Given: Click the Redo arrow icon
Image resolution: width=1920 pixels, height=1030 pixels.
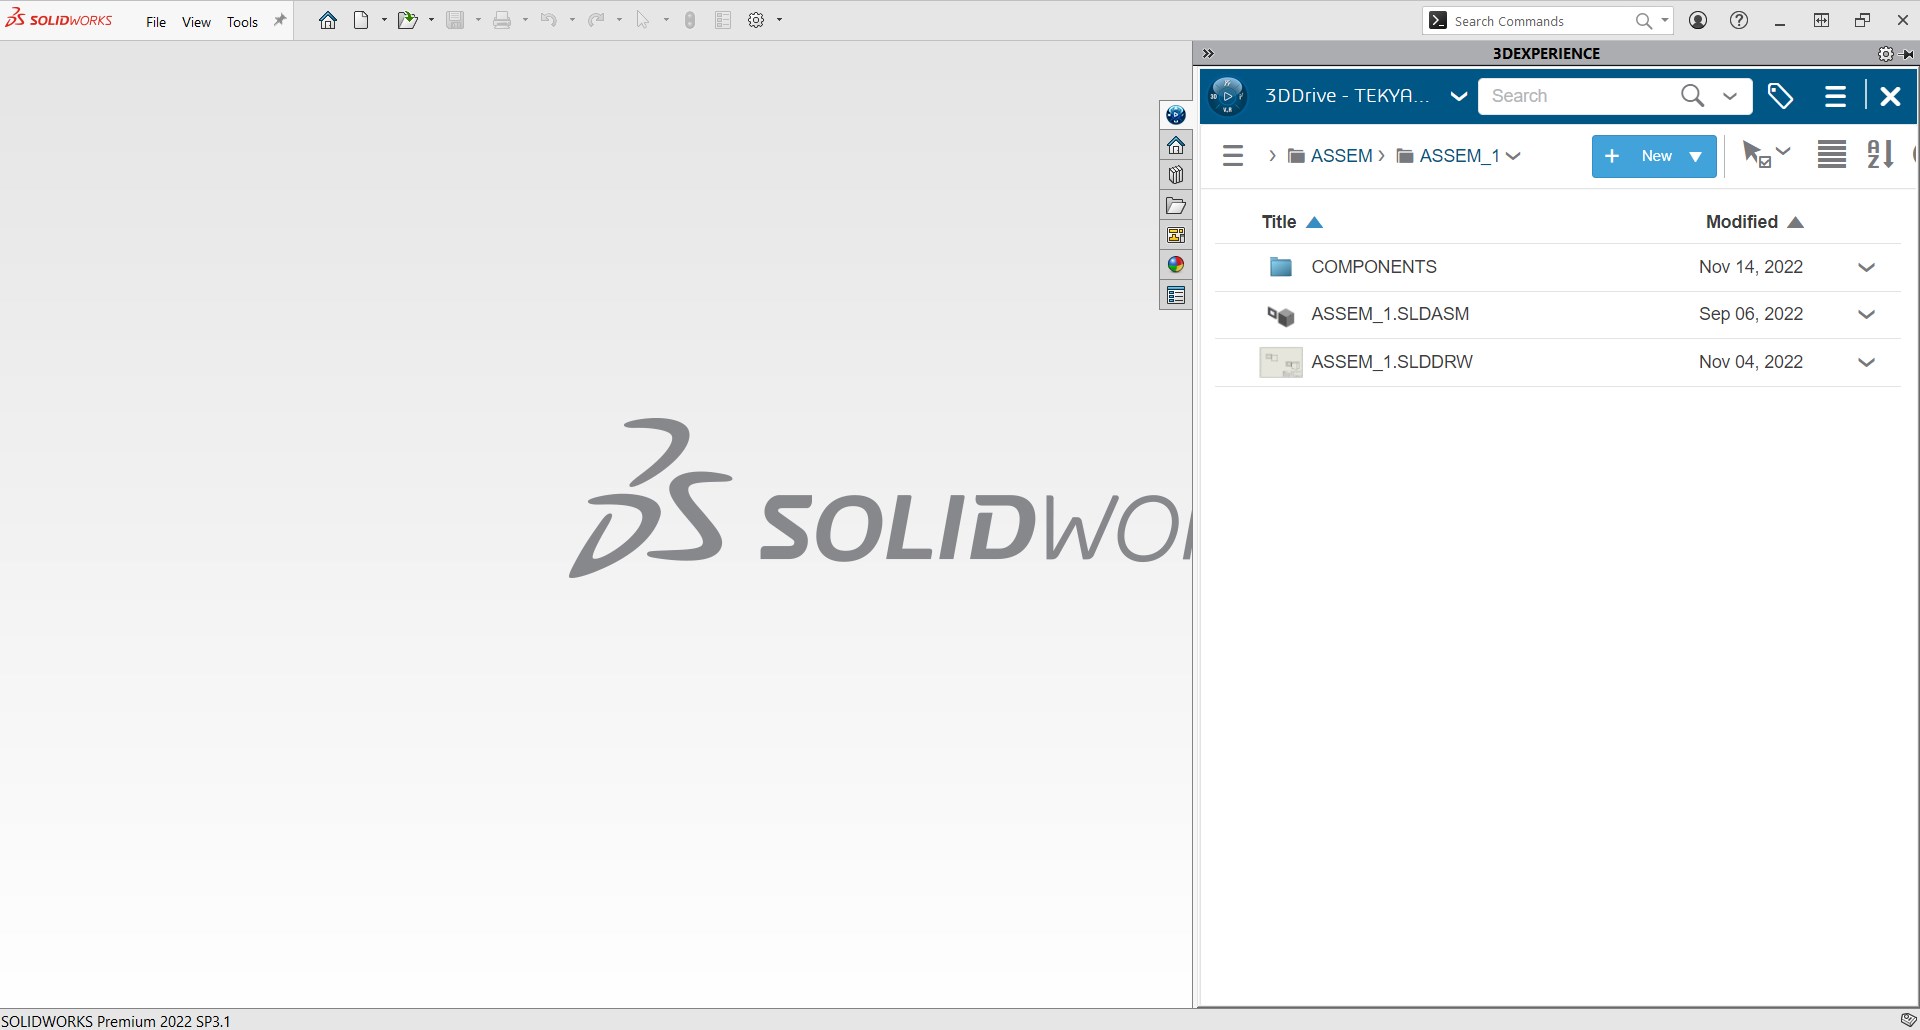Looking at the screenshot, I should (x=596, y=20).
